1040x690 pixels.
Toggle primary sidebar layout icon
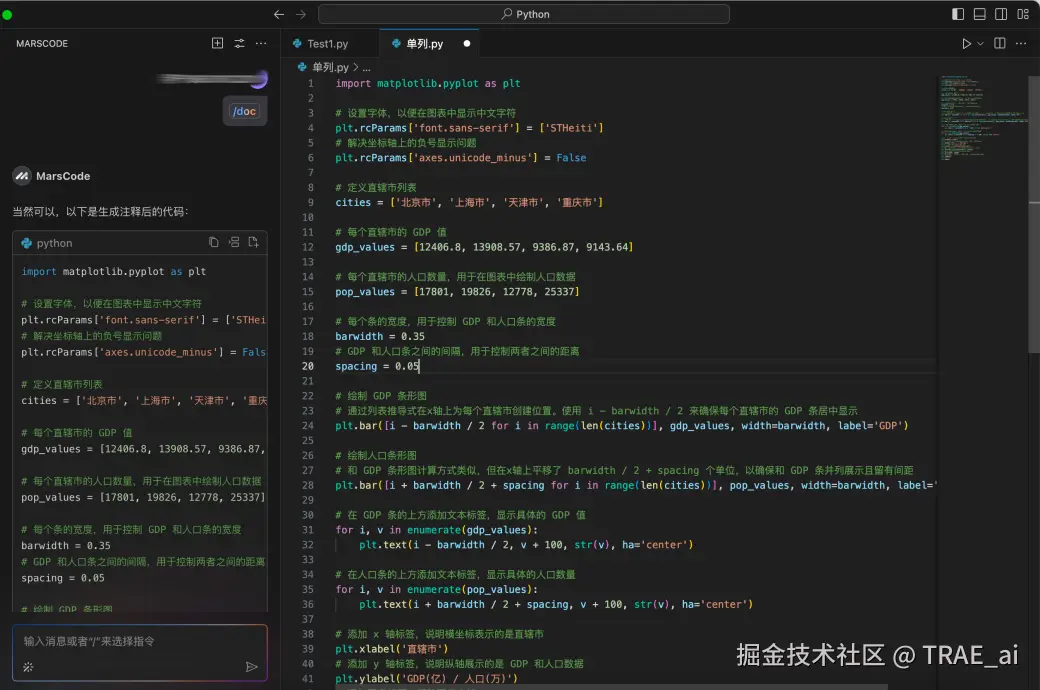coord(958,14)
